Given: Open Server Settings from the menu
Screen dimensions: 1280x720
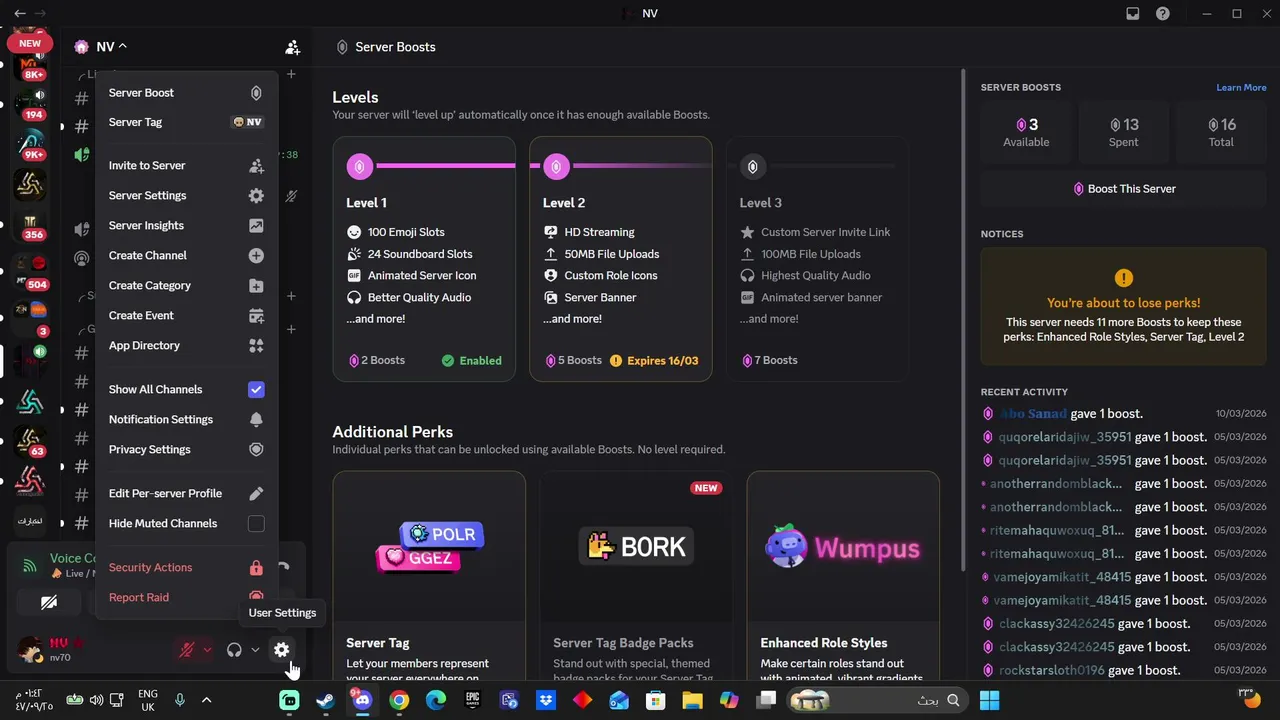Looking at the screenshot, I should tap(186, 196).
